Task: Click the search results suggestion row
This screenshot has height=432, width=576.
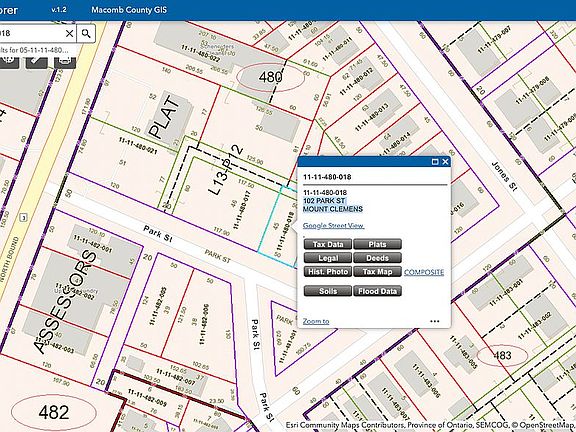Action: 38,50
